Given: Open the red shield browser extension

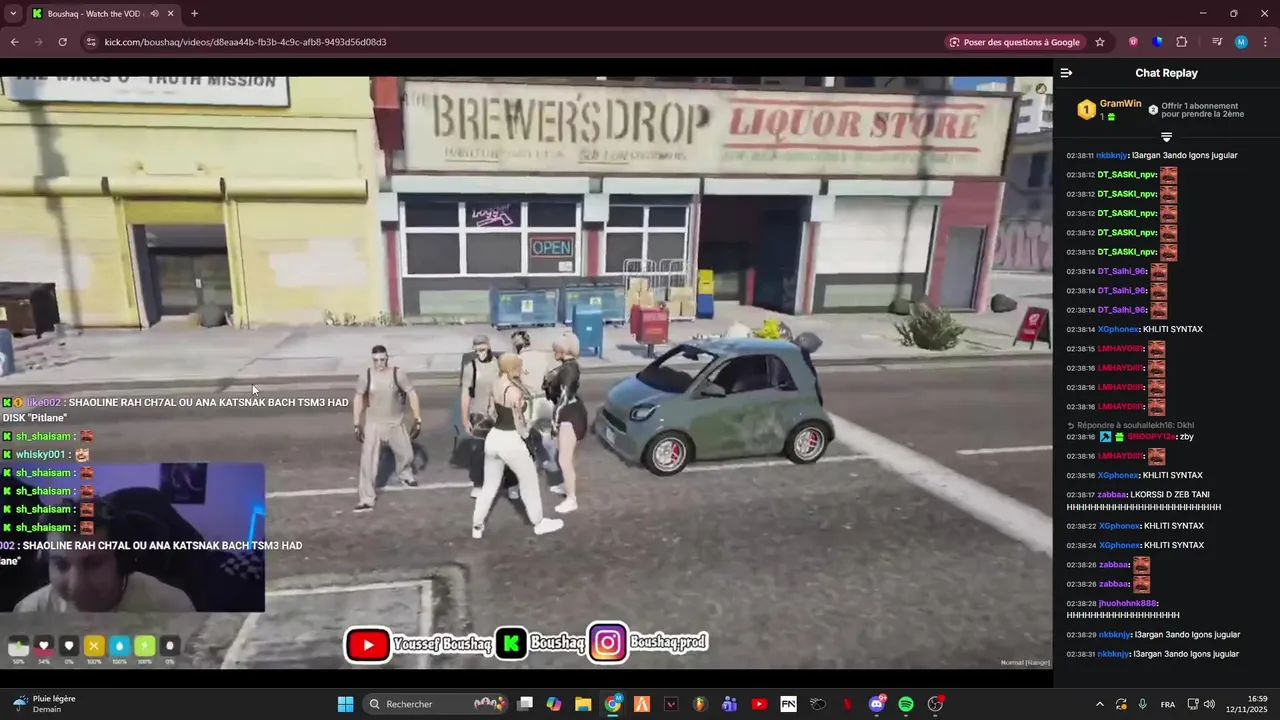Looking at the screenshot, I should (x=1133, y=42).
